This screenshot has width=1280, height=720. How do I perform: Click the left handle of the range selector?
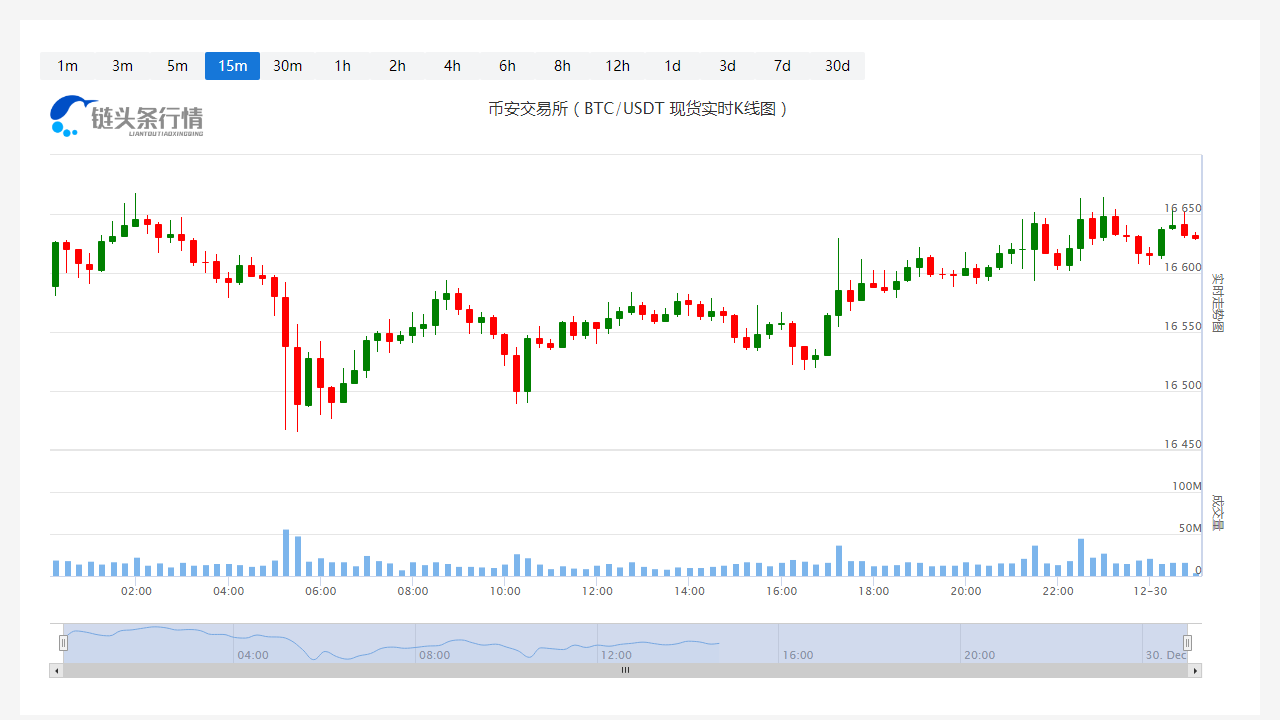point(63,643)
